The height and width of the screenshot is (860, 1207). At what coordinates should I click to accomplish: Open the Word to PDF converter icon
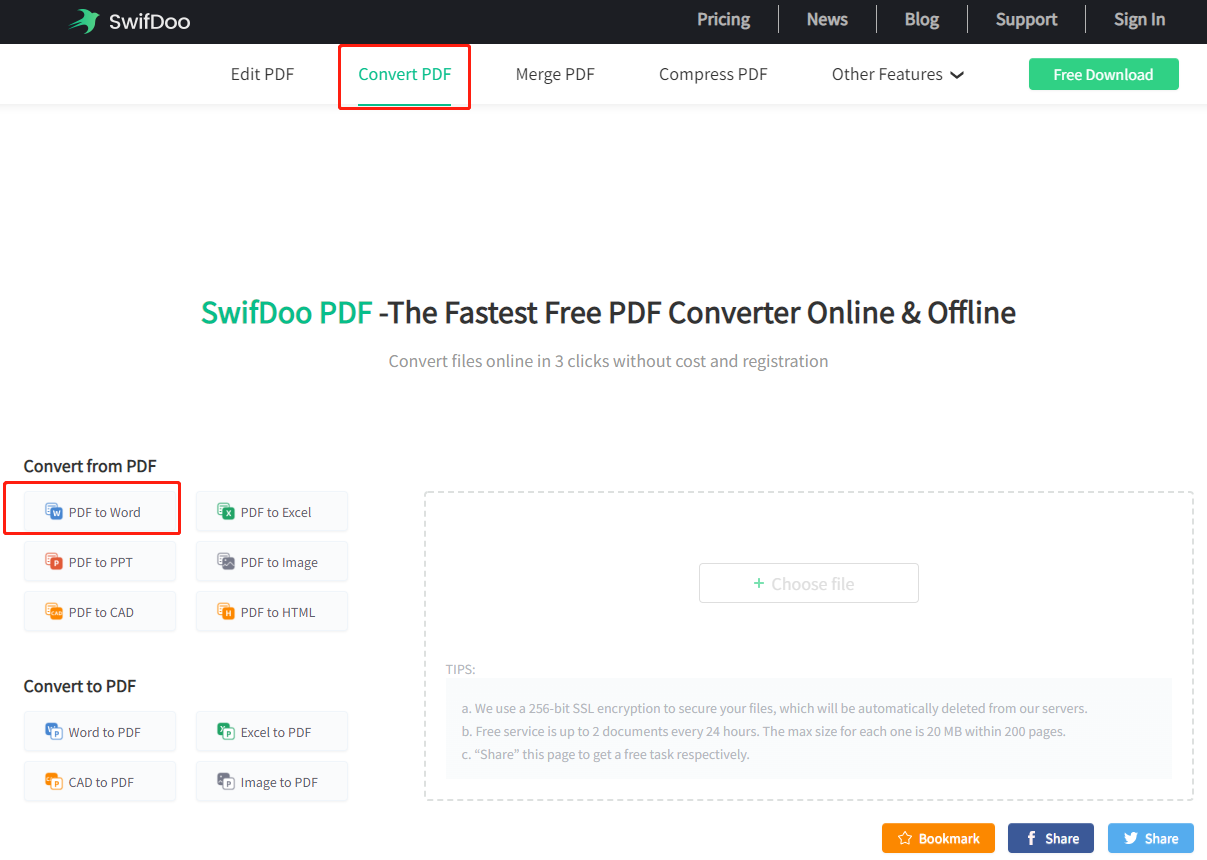point(54,732)
